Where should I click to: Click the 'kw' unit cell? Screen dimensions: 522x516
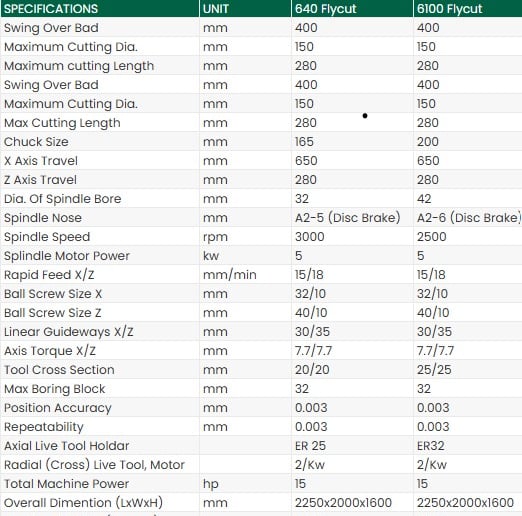point(211,256)
